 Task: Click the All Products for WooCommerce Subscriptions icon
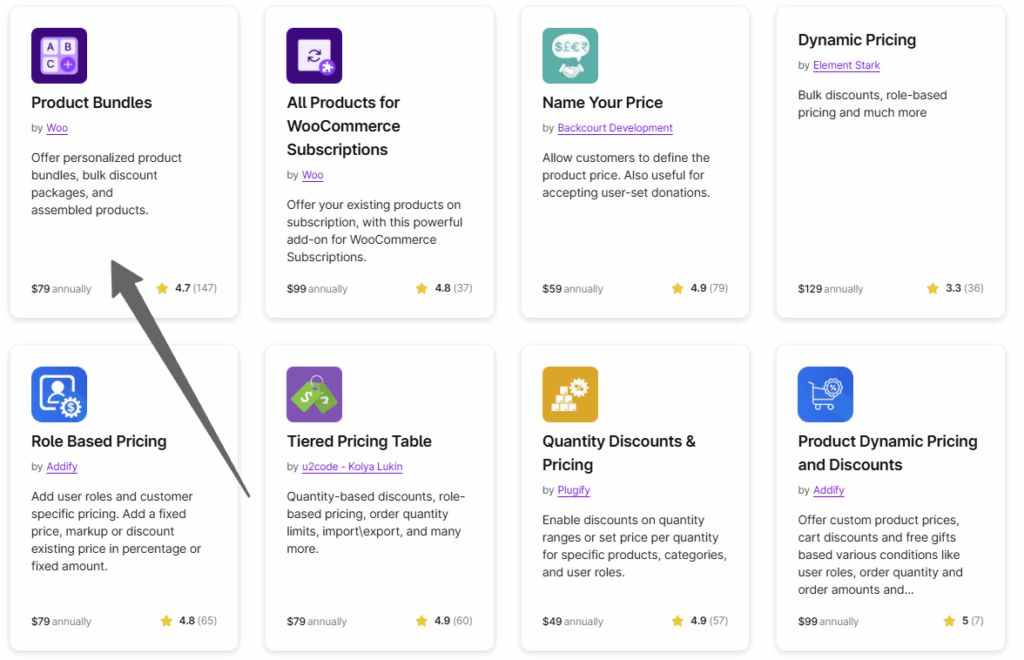[314, 55]
